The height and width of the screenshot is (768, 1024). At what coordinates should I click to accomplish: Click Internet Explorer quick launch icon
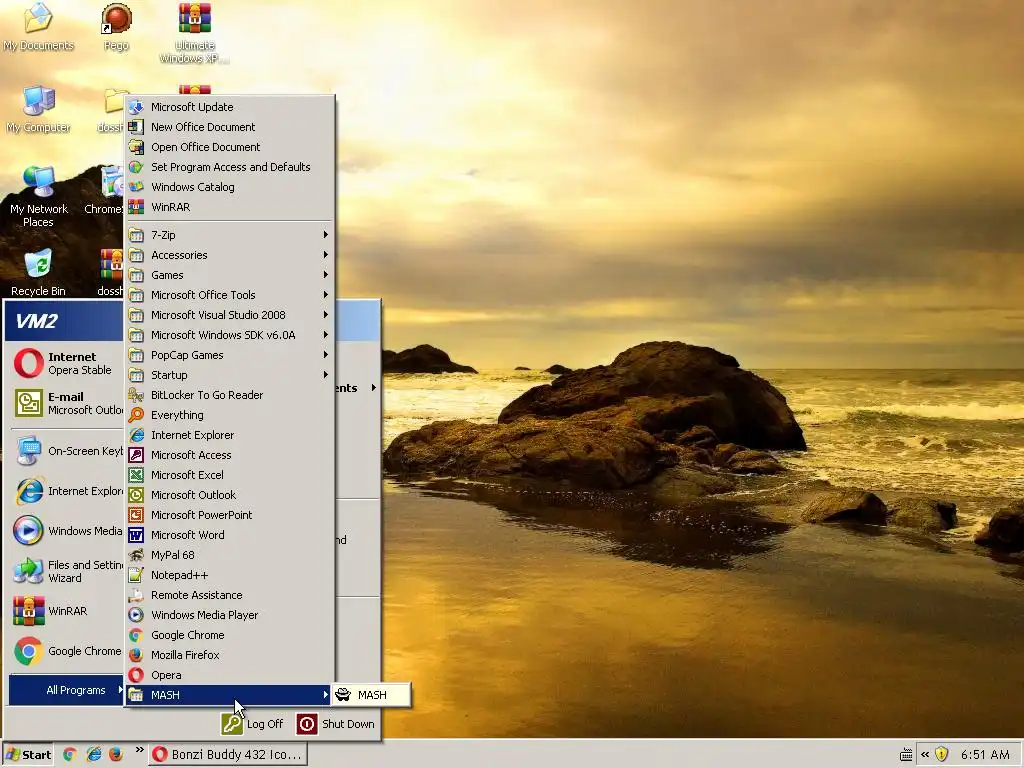tap(94, 755)
